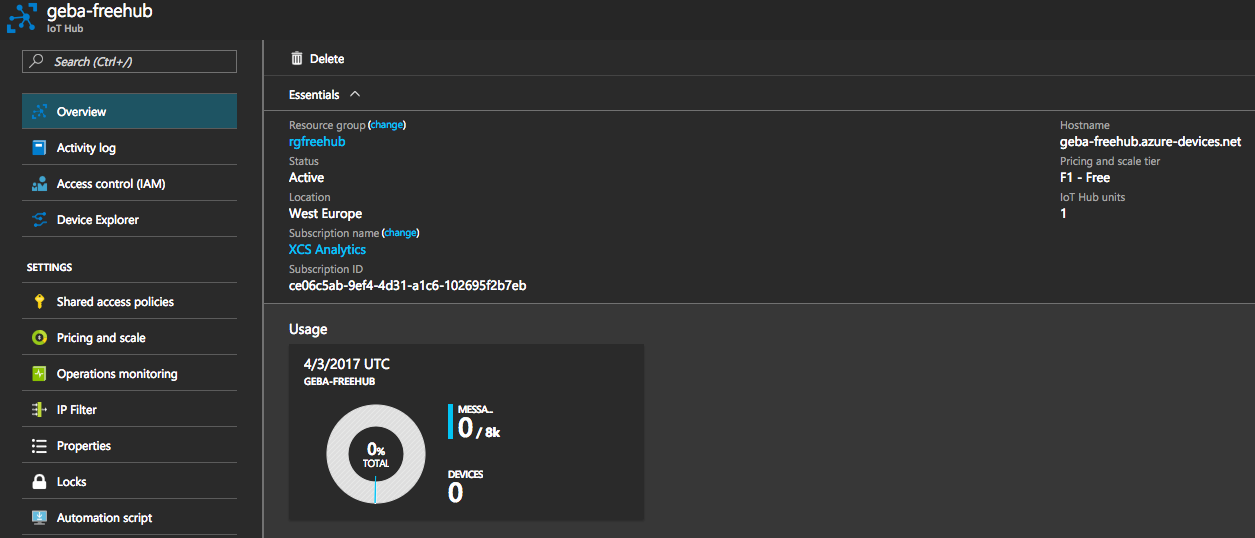
Task: Change the subscription name via change link
Action: (400, 233)
